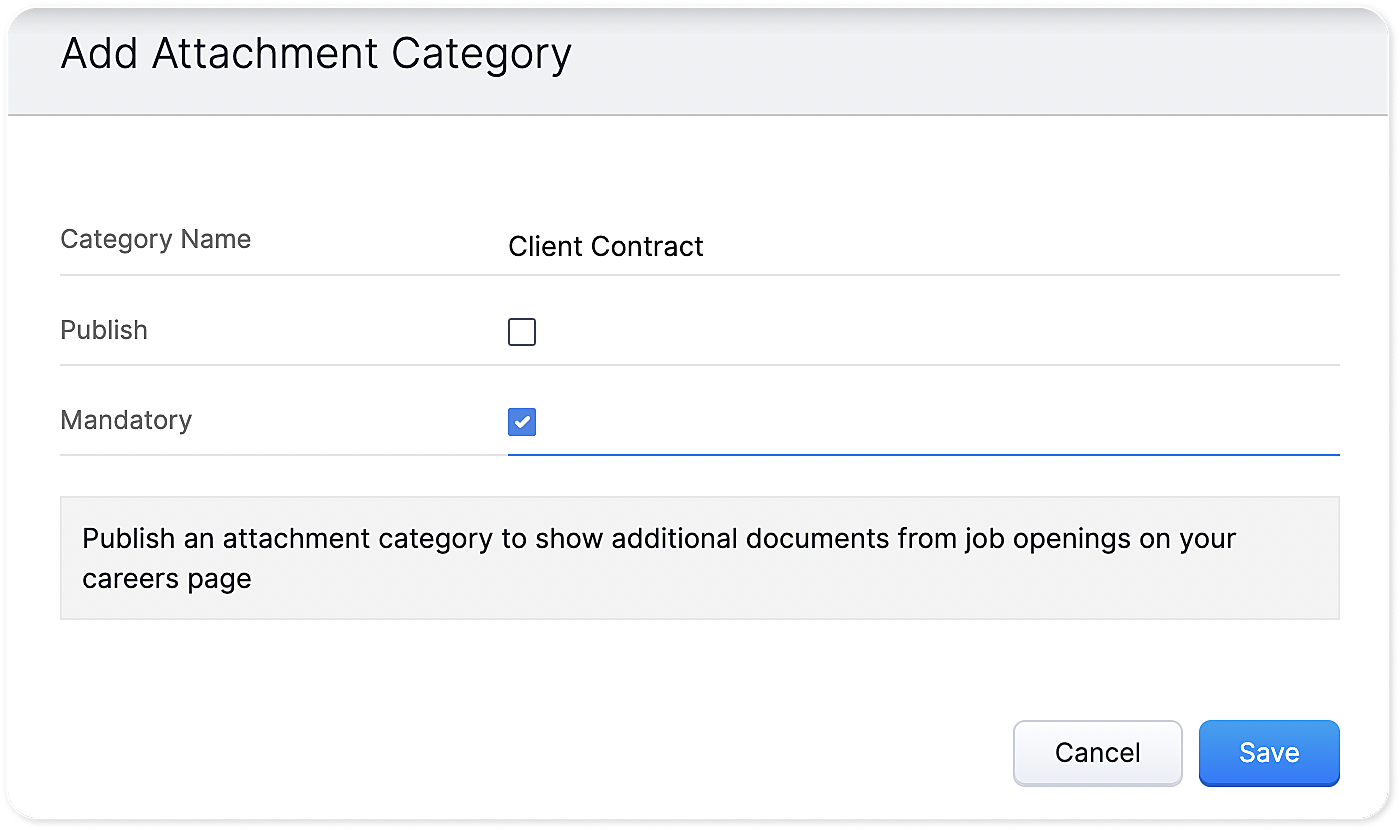Screen dimensions: 1400x830
Task: Click the empty square Publish box
Action: (522, 332)
